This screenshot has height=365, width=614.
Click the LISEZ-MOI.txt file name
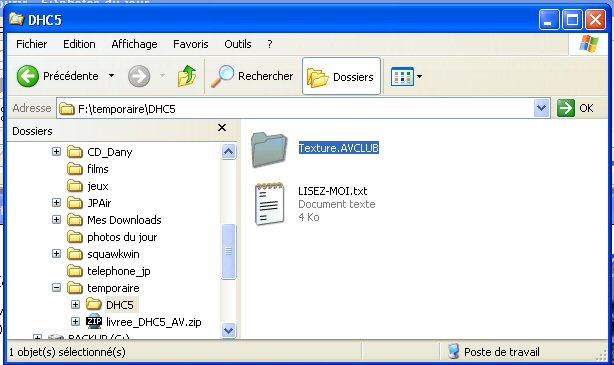(x=332, y=191)
